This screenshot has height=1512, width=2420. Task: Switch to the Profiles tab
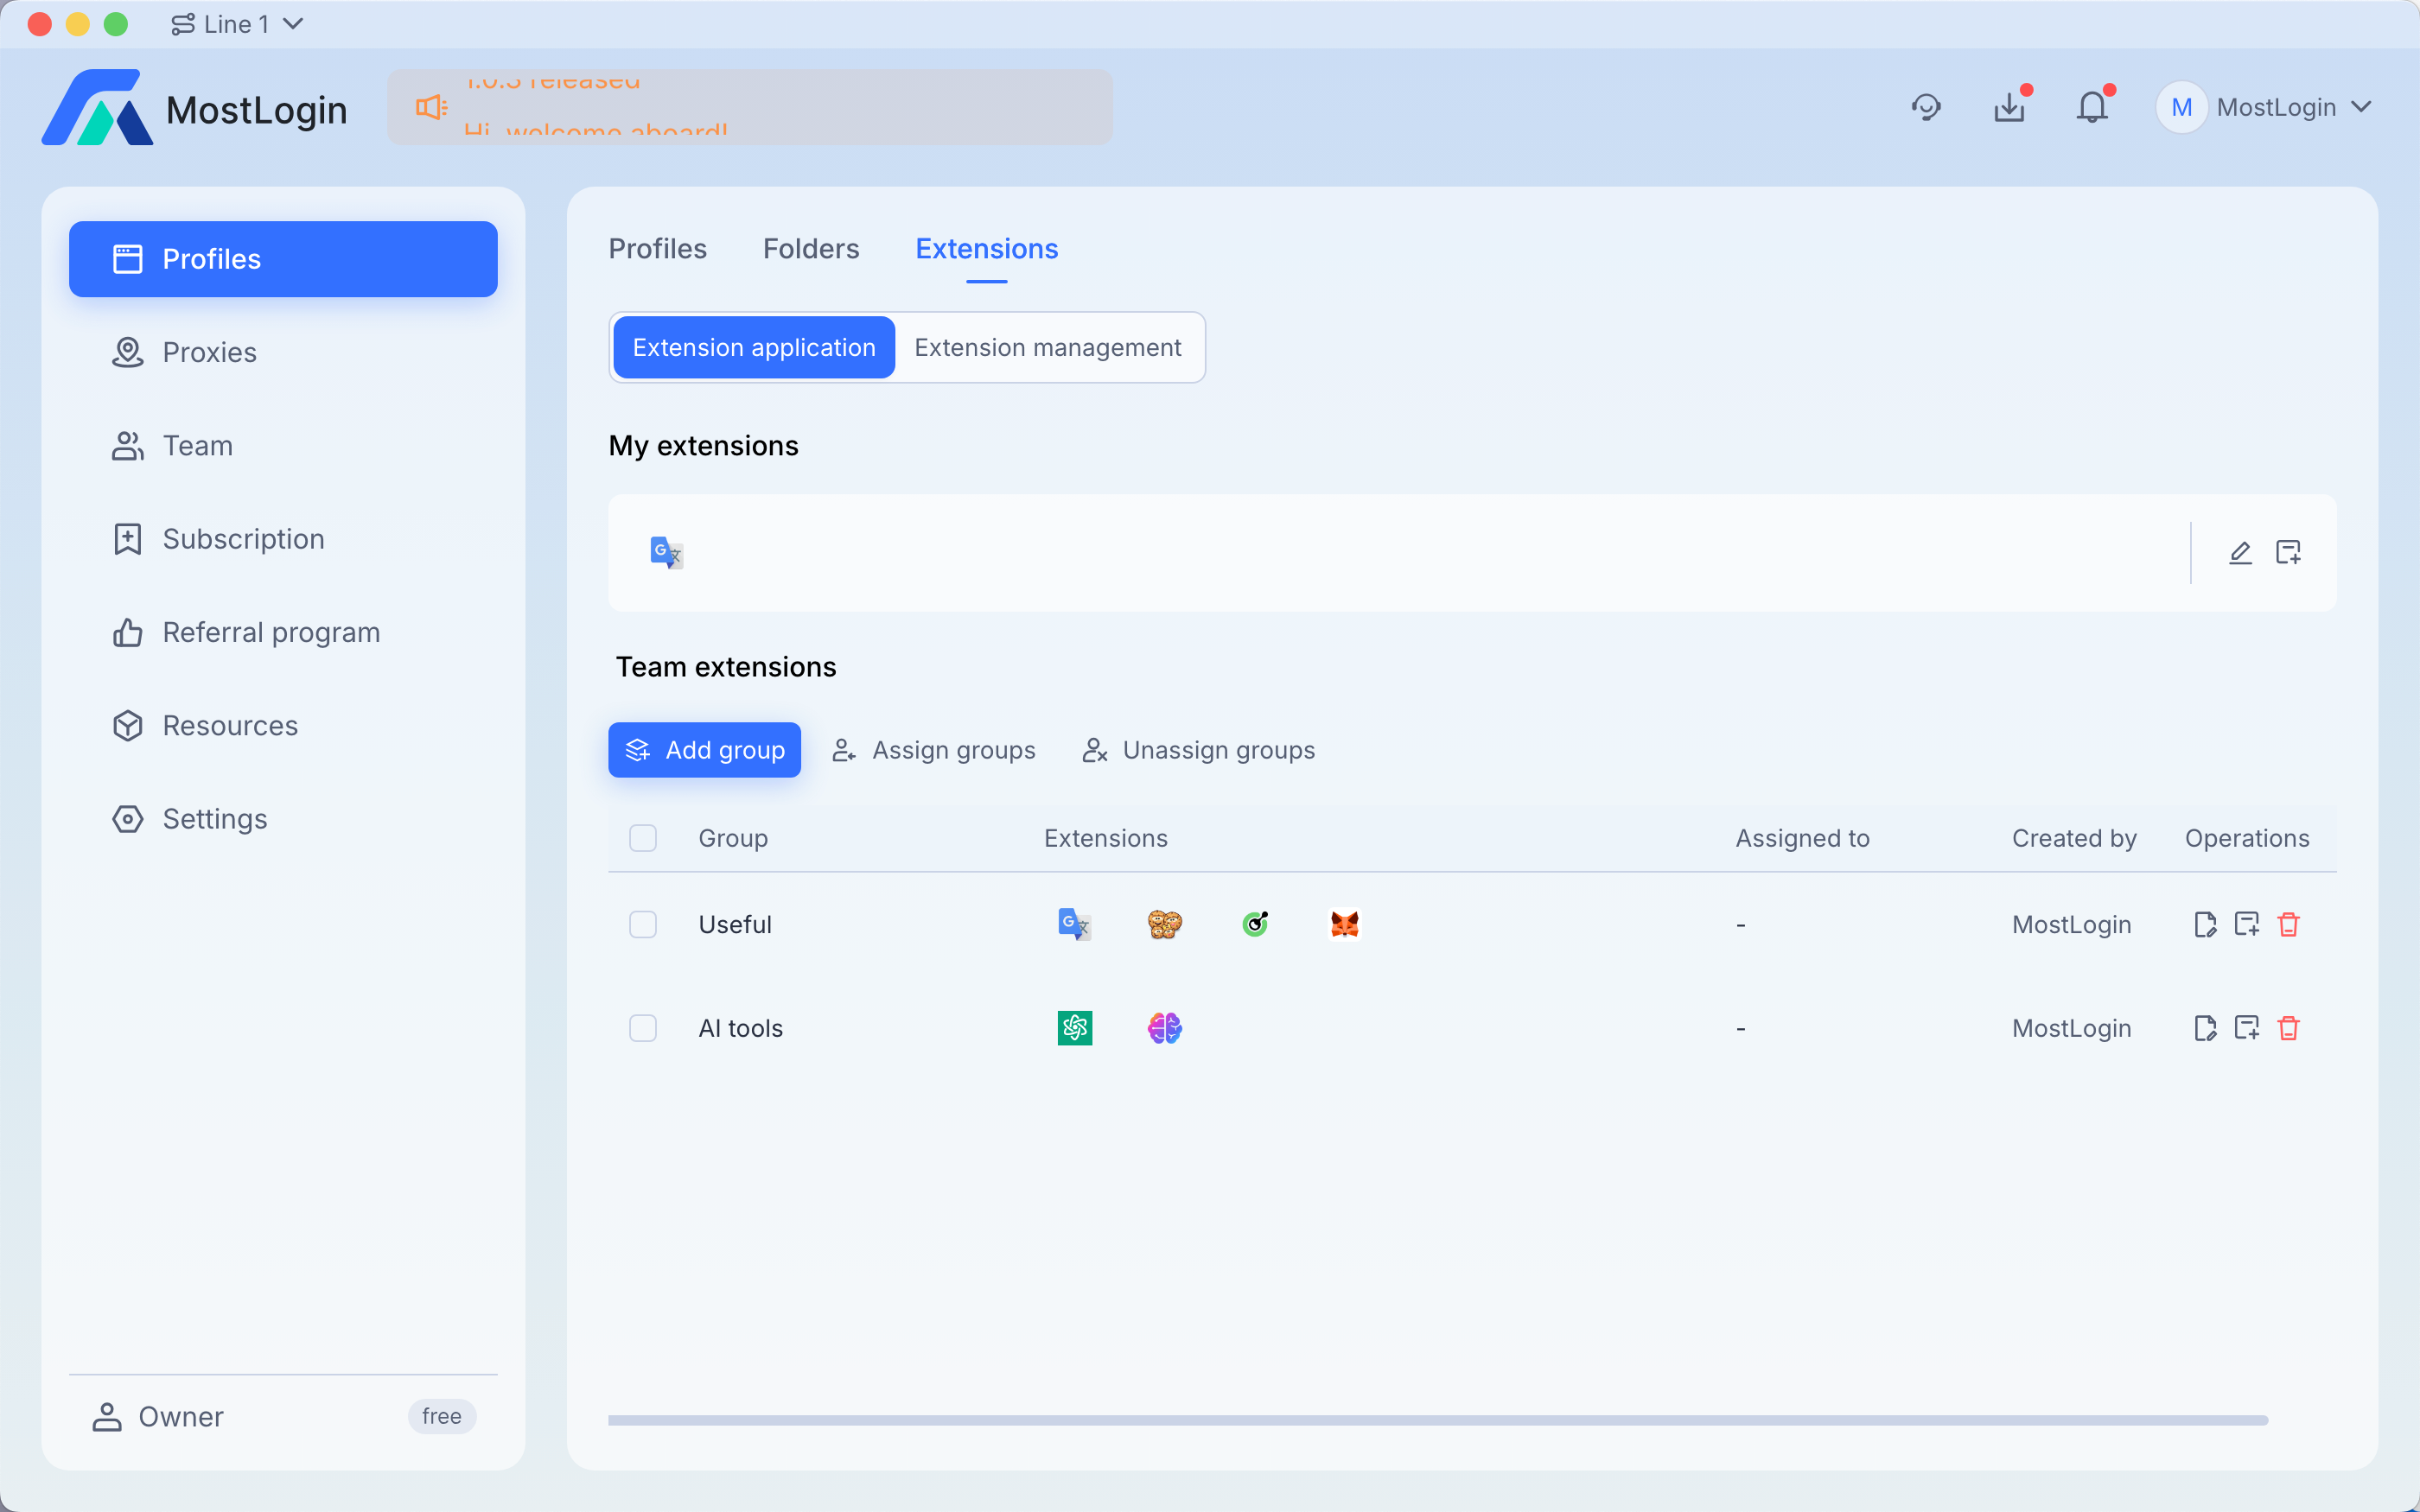coord(658,249)
